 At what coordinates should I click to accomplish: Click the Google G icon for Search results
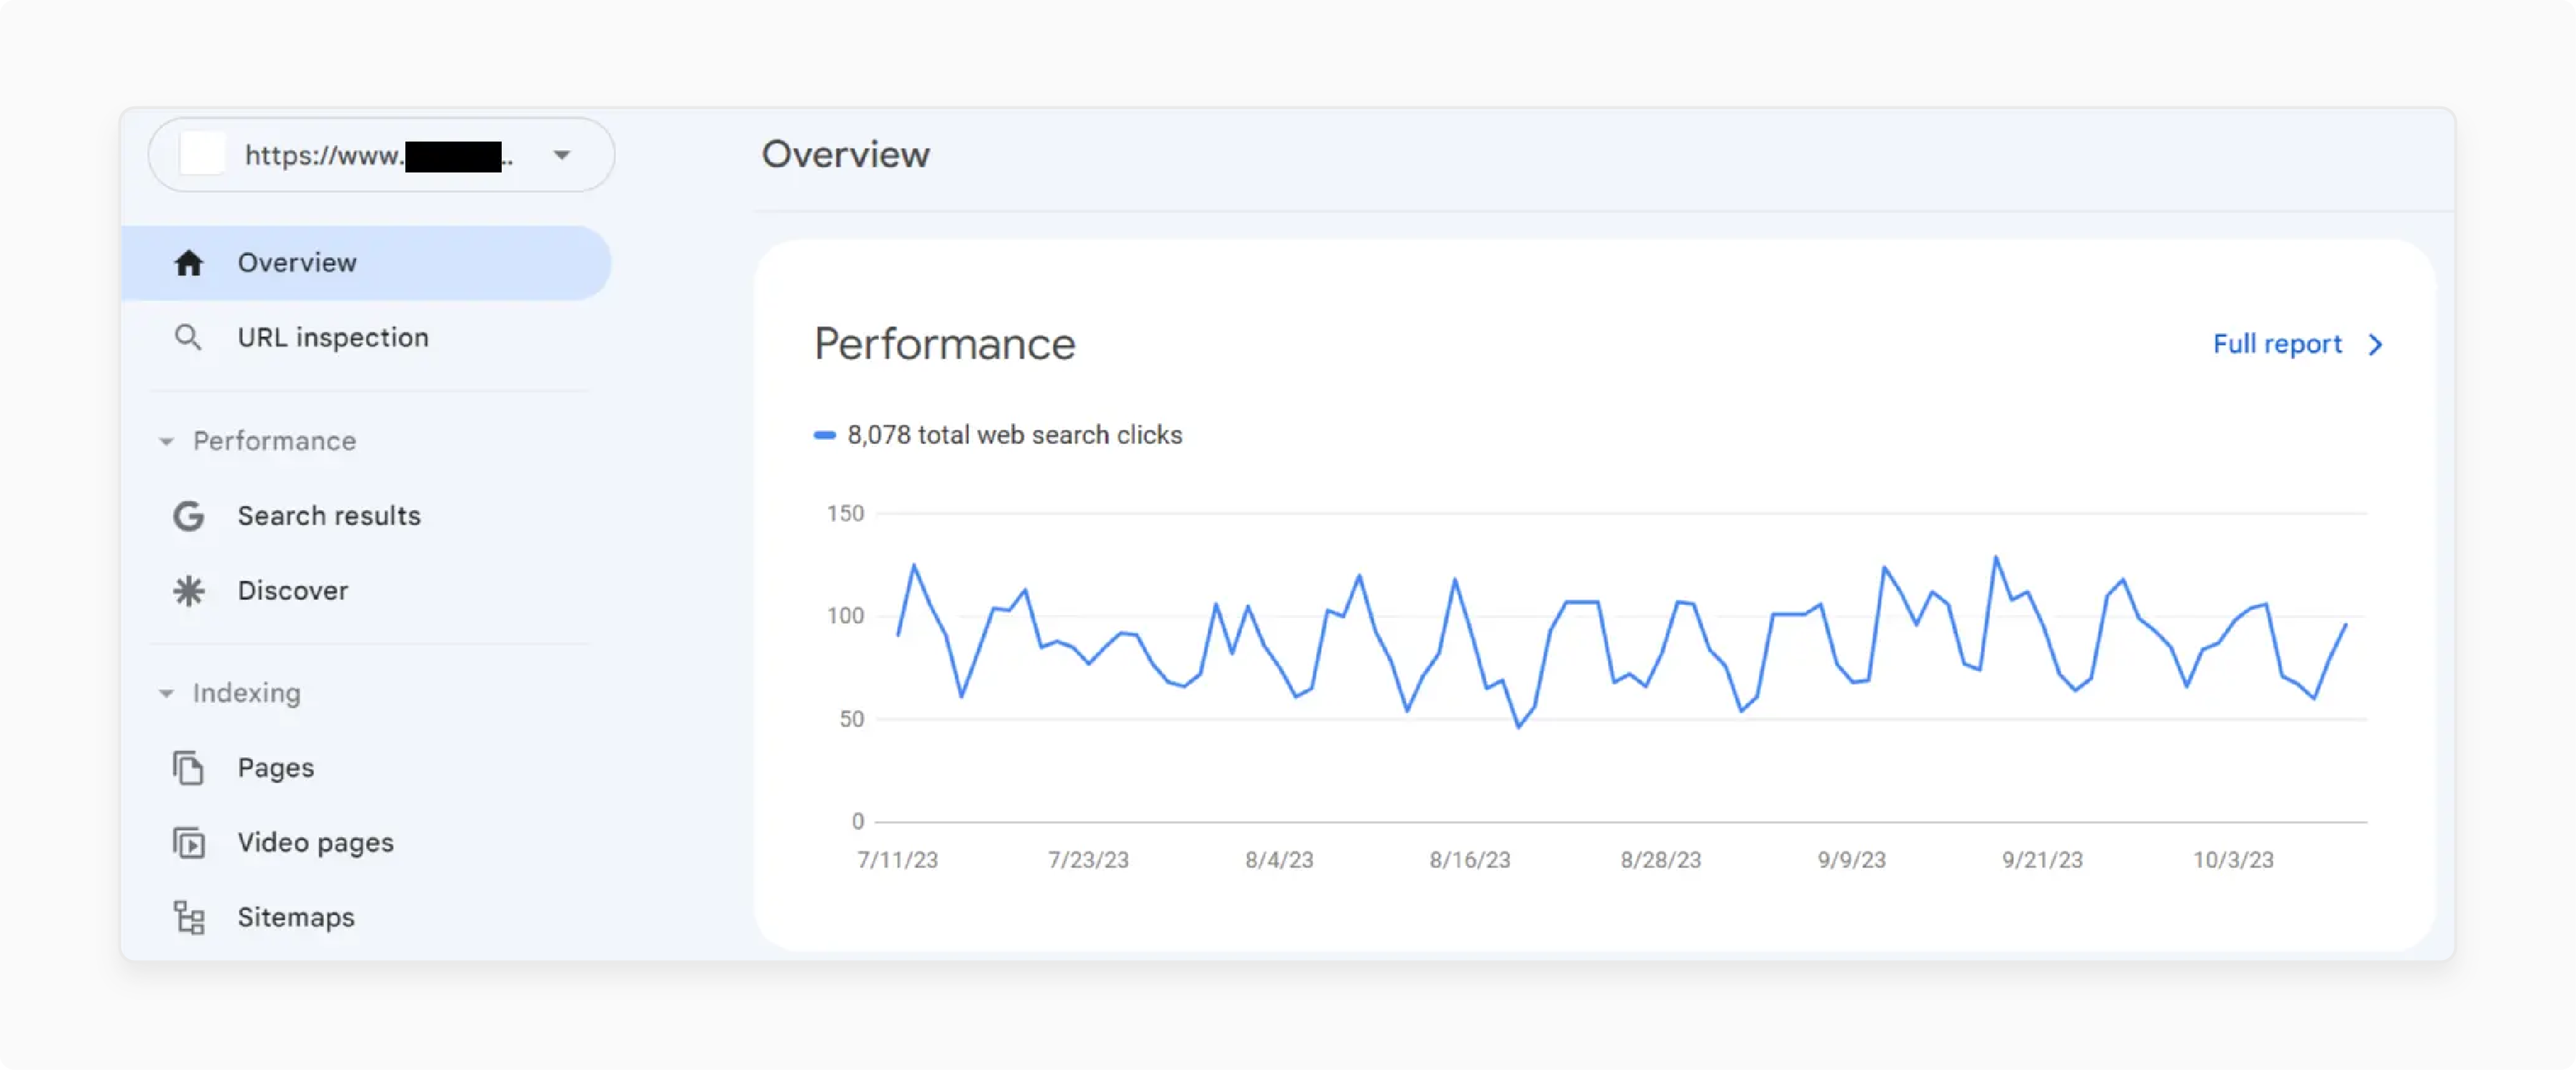pyautogui.click(x=188, y=516)
